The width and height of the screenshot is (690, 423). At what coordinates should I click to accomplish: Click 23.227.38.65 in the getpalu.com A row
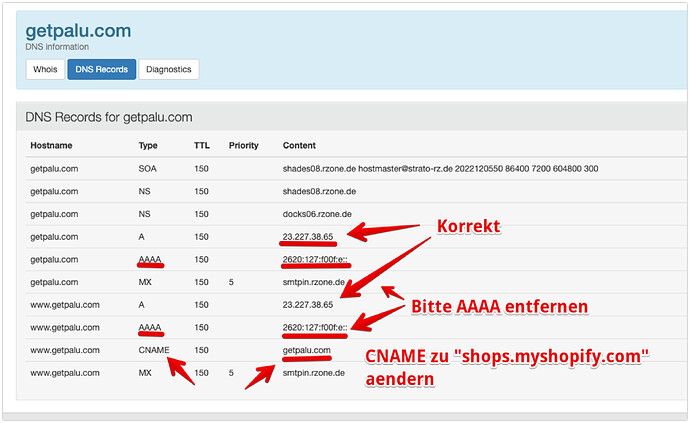[x=308, y=237]
